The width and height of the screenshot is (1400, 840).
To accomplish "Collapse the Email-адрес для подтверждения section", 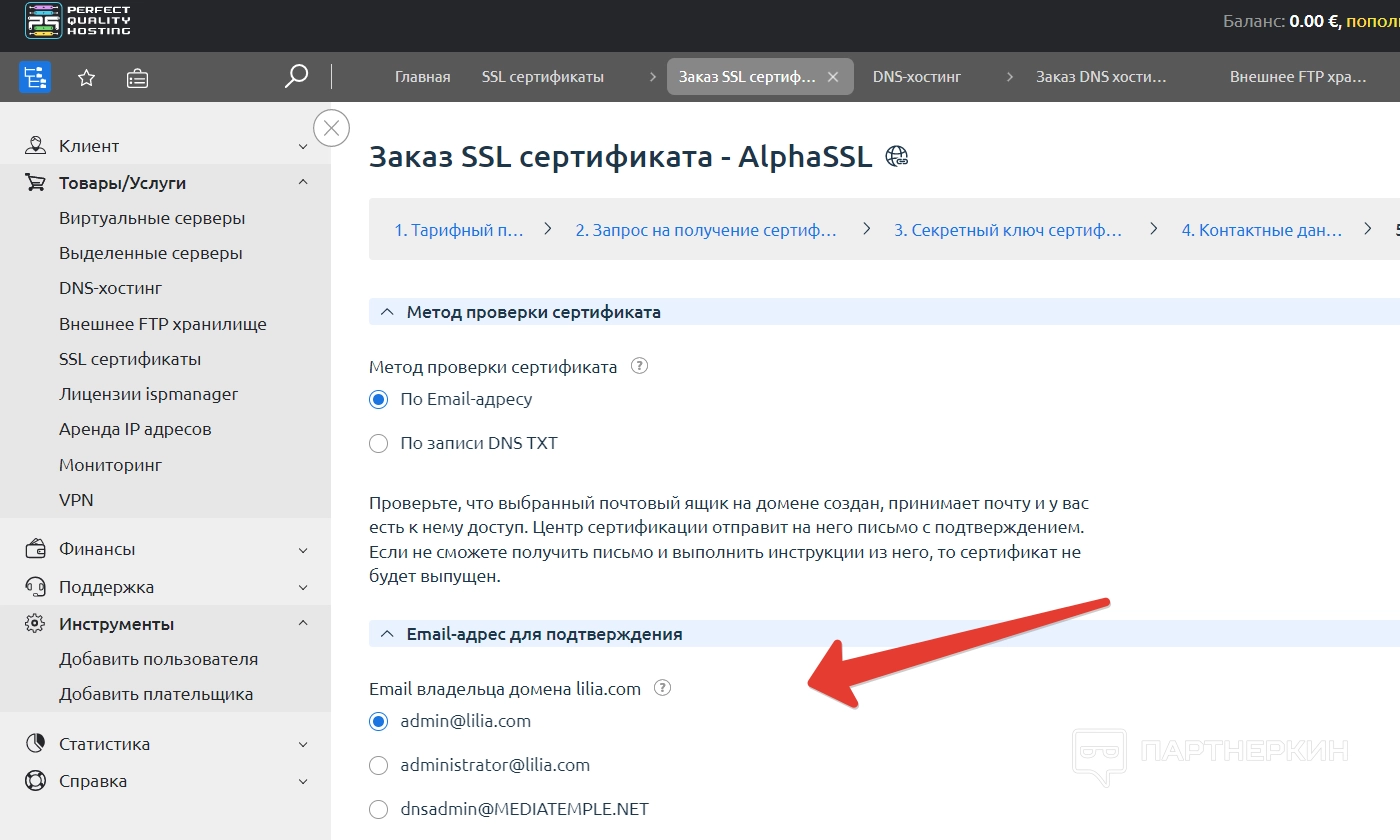I will [386, 634].
